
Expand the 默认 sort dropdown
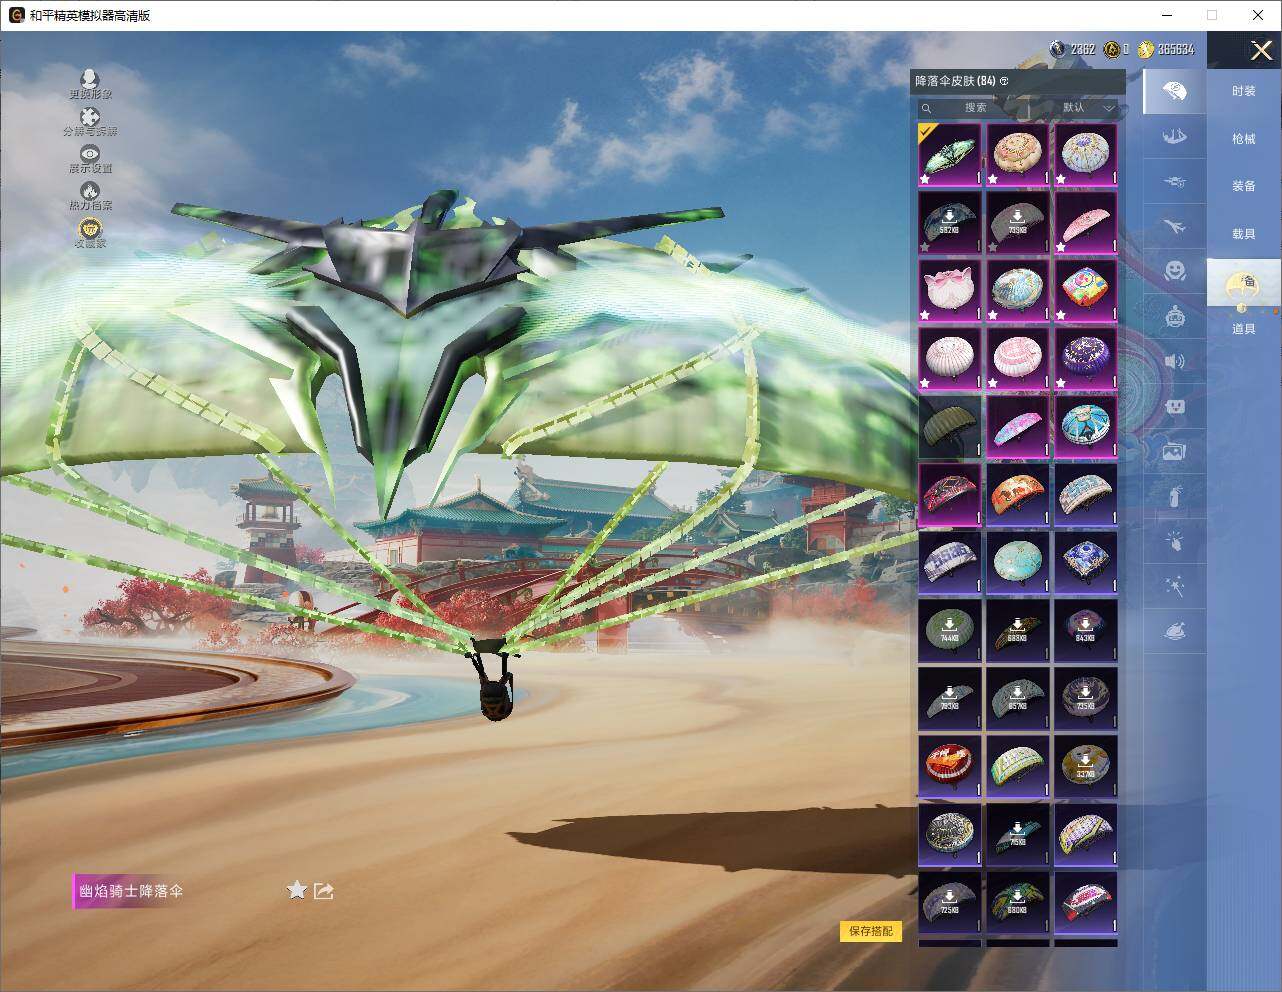[1087, 108]
